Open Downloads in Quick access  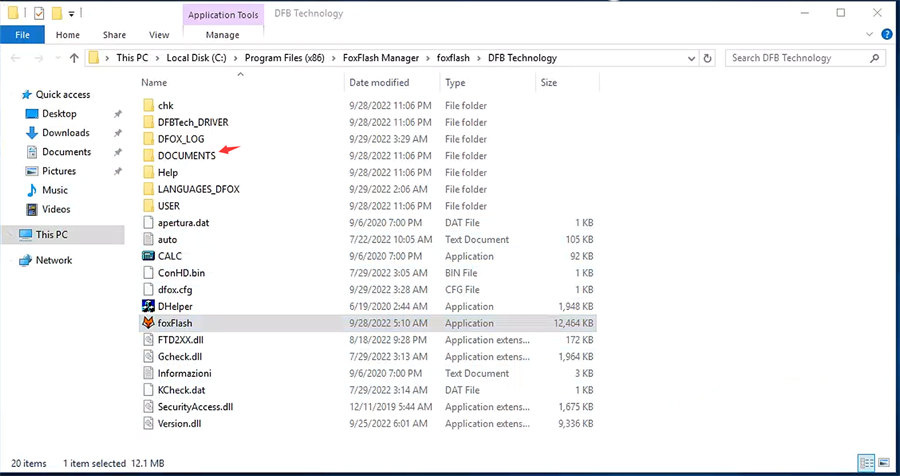click(65, 133)
